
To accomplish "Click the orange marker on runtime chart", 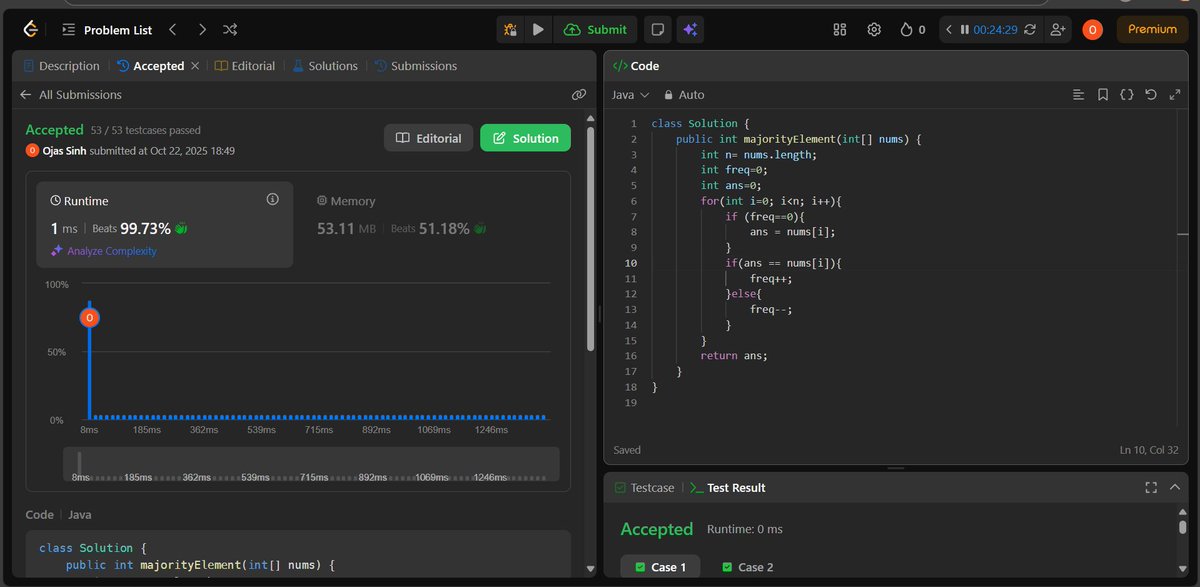I will tap(89, 318).
